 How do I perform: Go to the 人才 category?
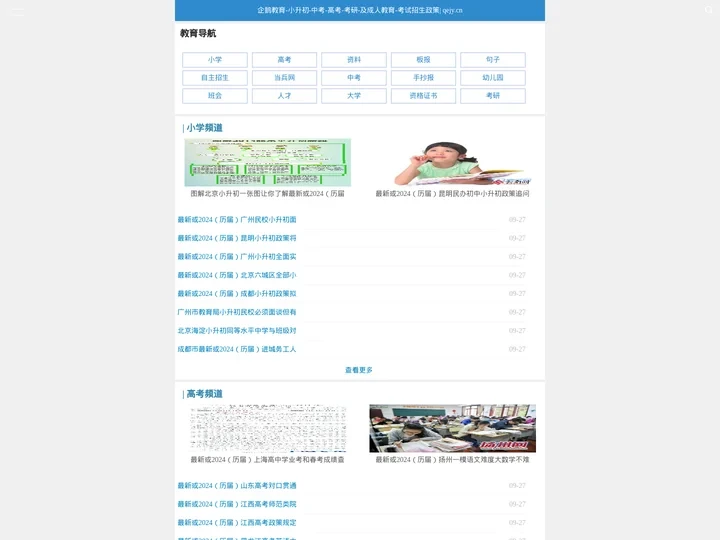(x=284, y=96)
